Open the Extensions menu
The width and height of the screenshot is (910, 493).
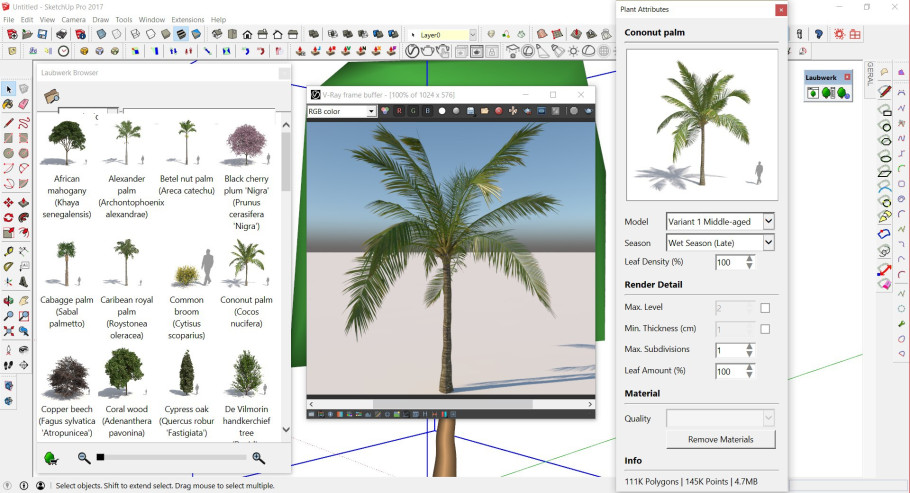click(187, 20)
